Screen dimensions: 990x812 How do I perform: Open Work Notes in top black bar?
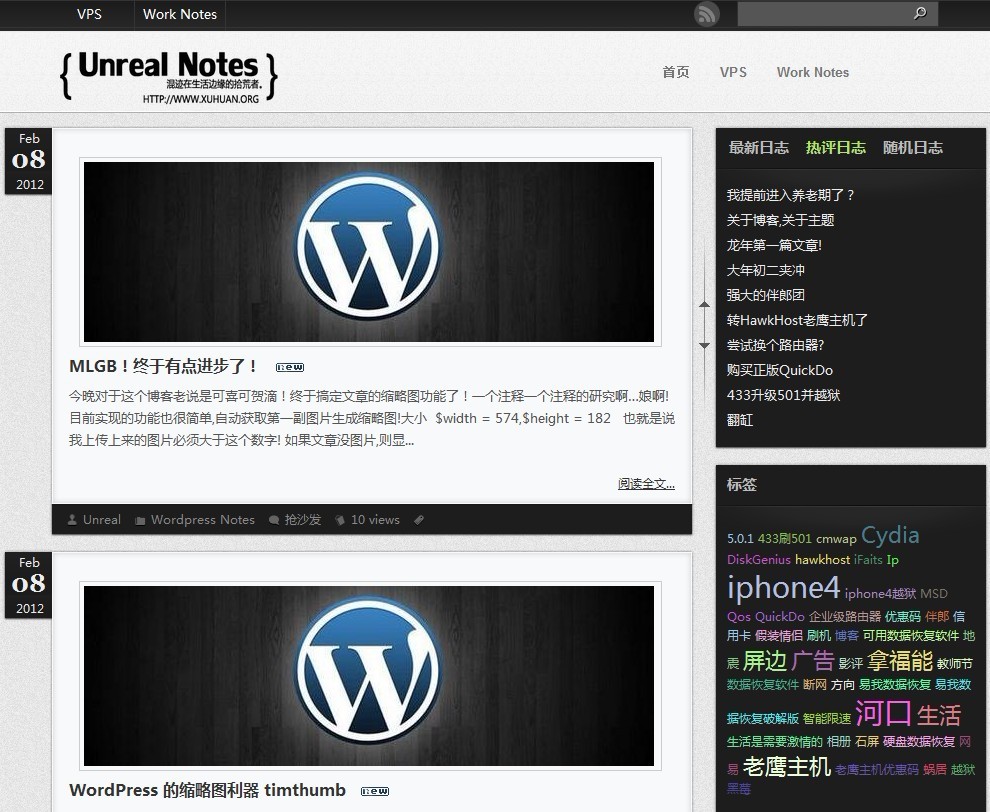[180, 14]
